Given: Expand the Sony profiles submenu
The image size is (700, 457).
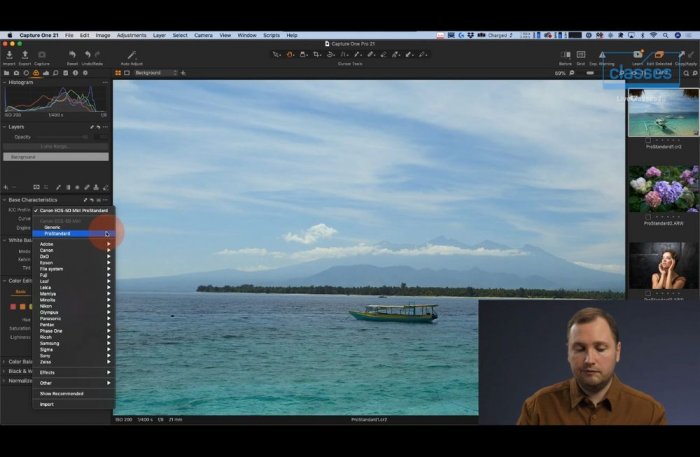Looking at the screenshot, I should point(47,355).
